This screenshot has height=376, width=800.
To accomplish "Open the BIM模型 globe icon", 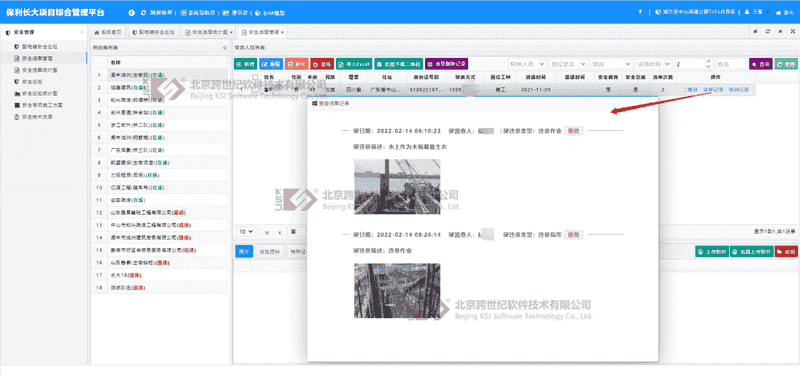I will (257, 12).
